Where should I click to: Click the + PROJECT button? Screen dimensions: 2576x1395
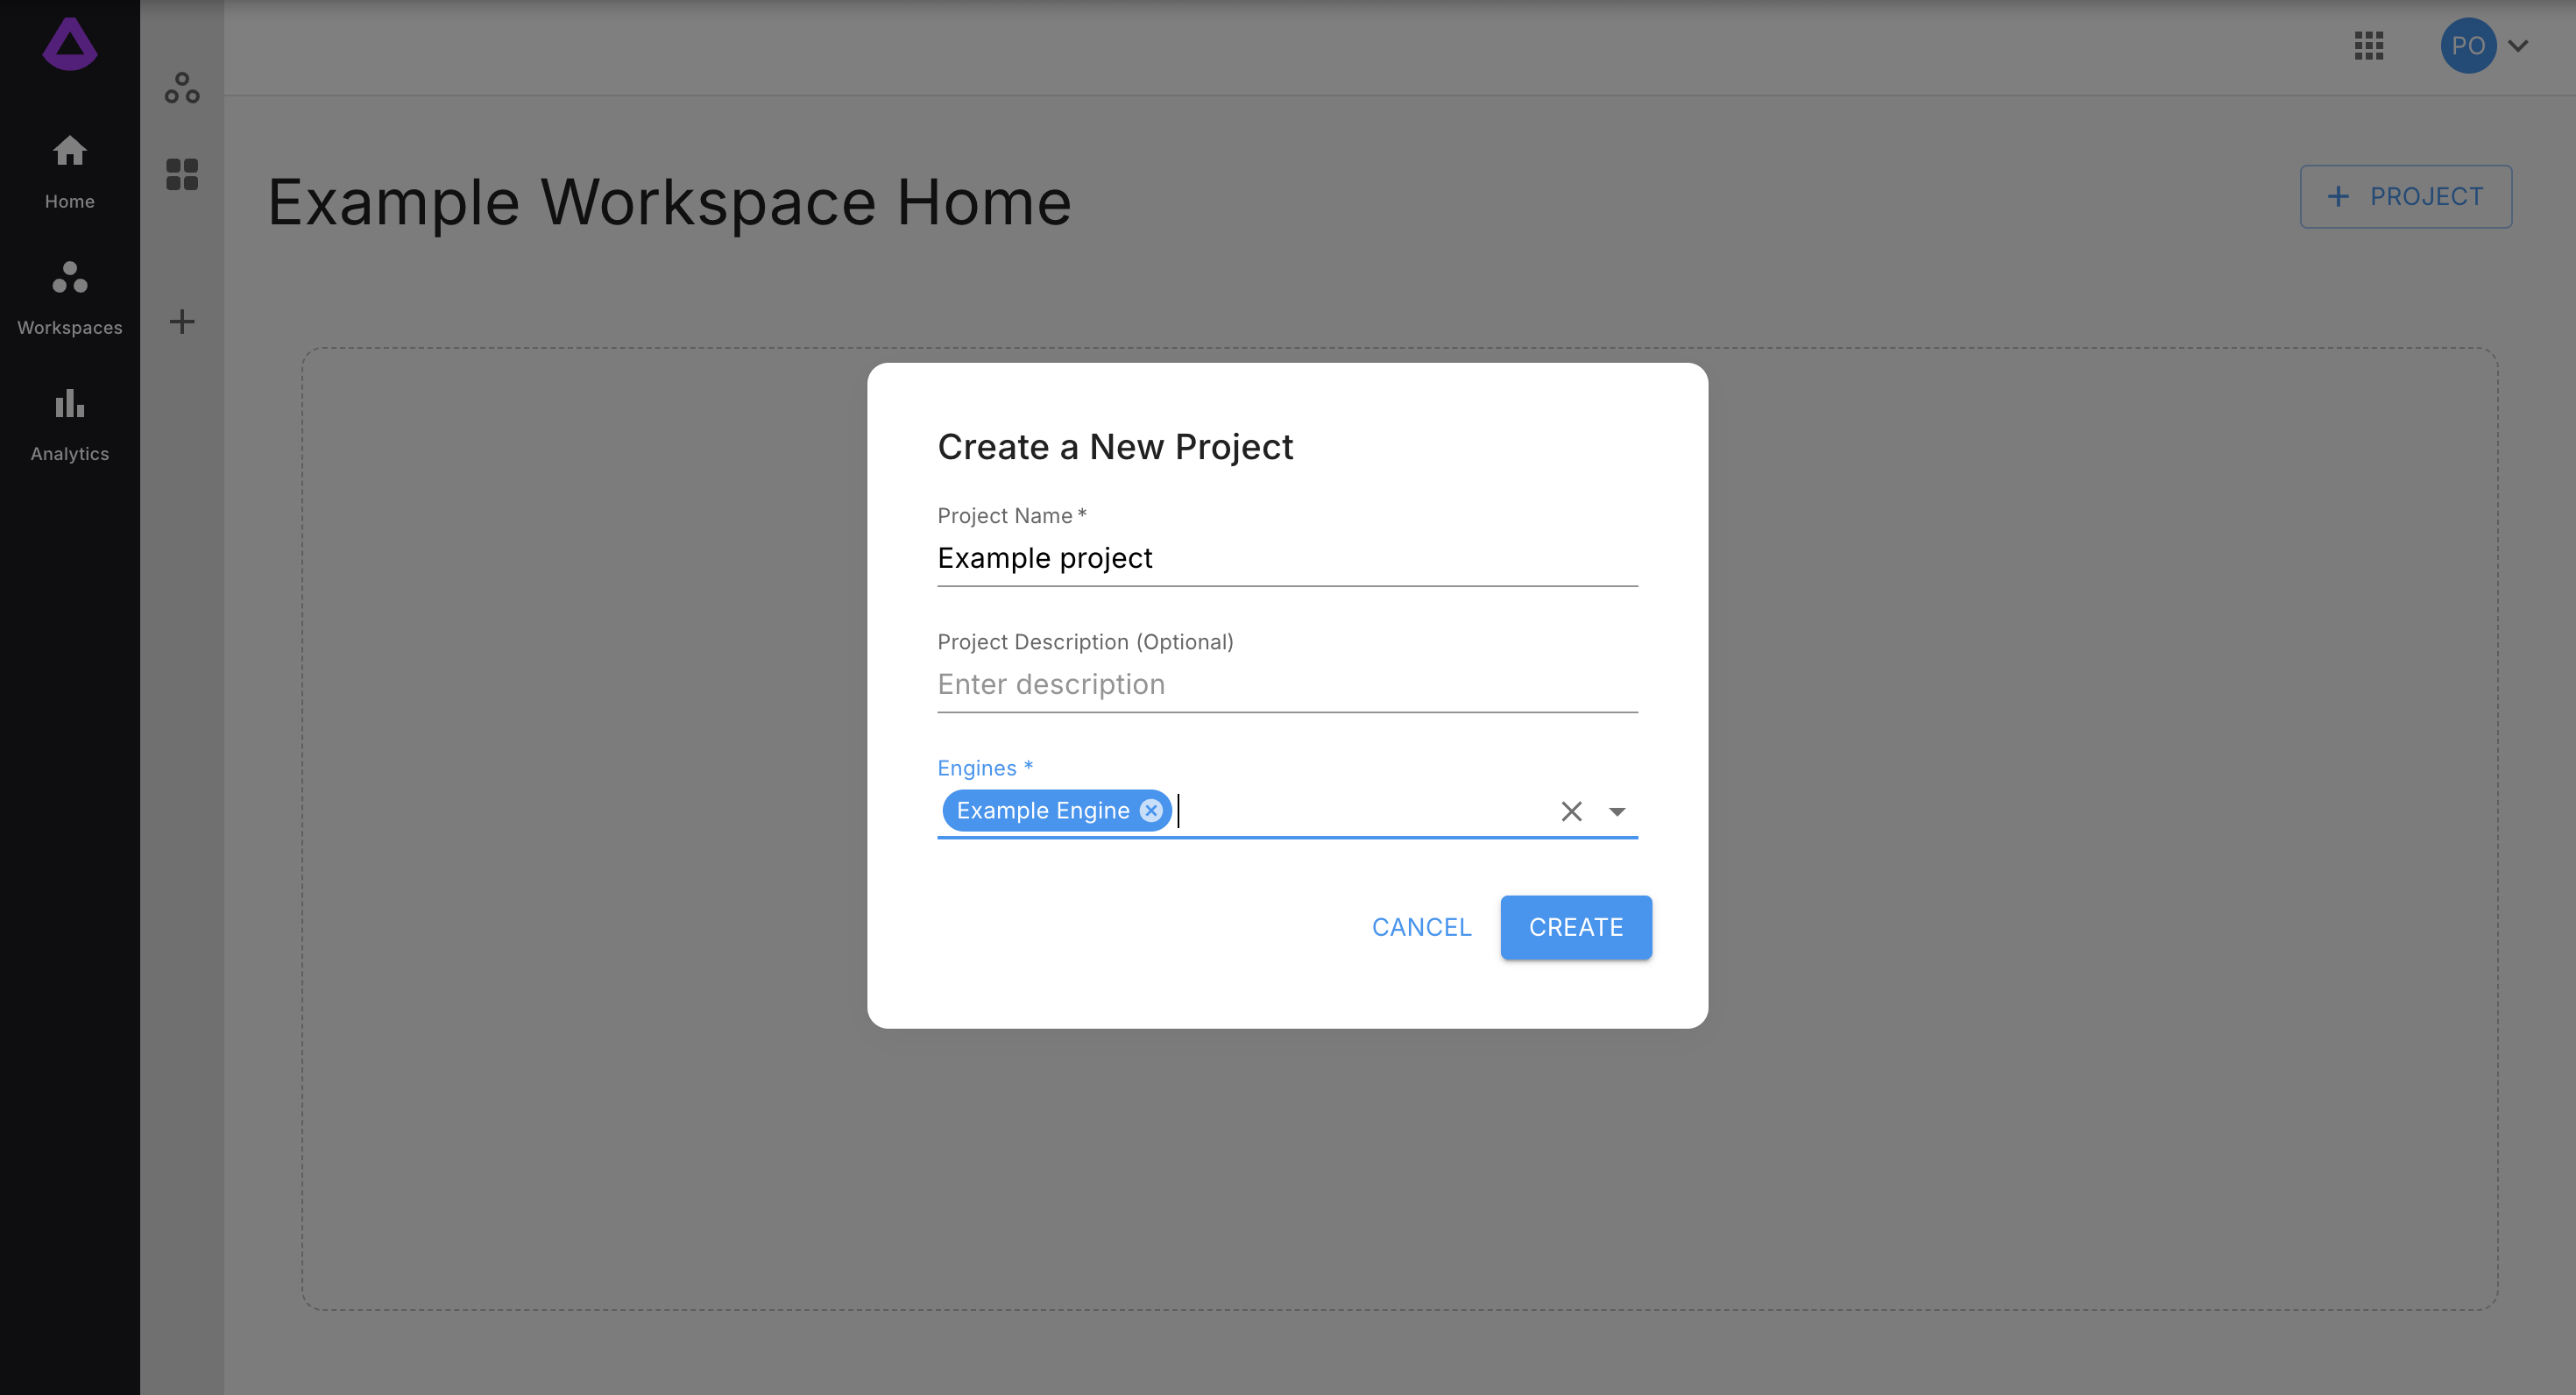2405,196
